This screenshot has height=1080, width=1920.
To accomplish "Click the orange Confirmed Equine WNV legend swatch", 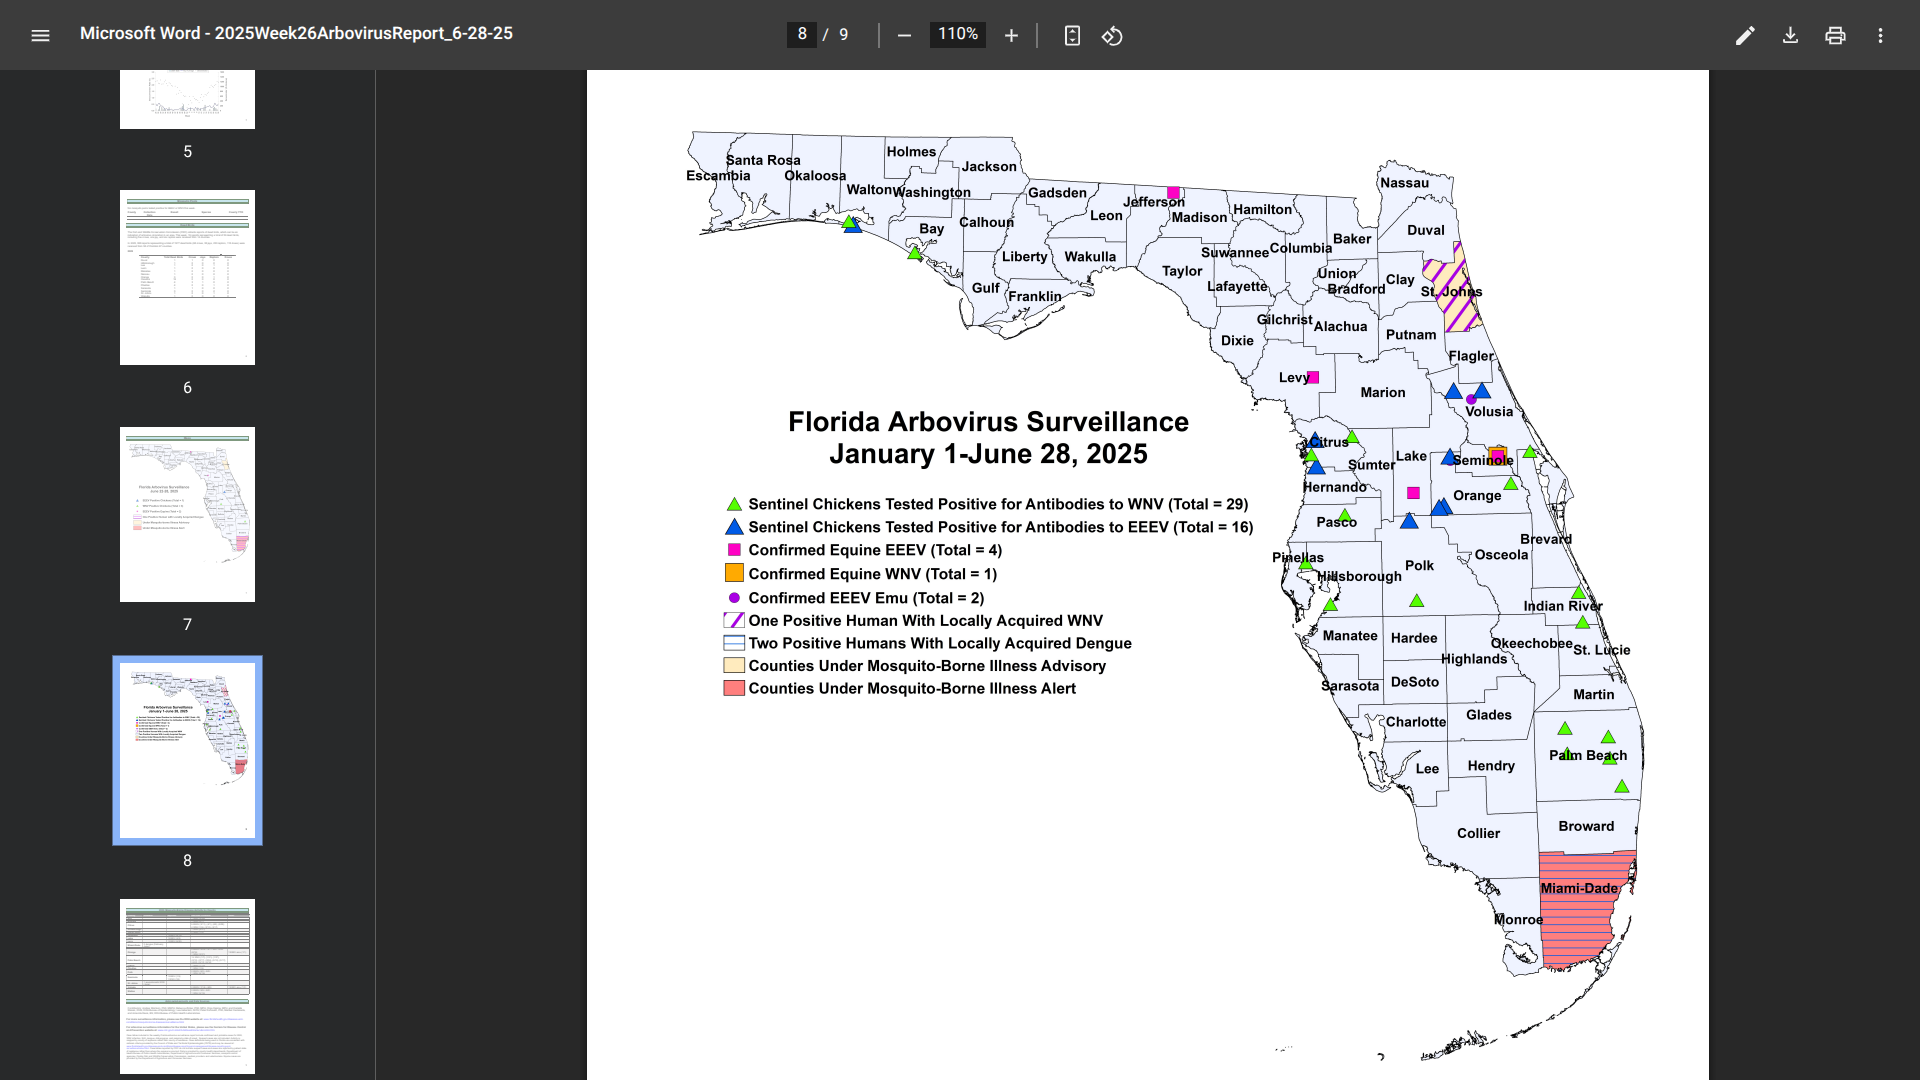I will pos(734,573).
